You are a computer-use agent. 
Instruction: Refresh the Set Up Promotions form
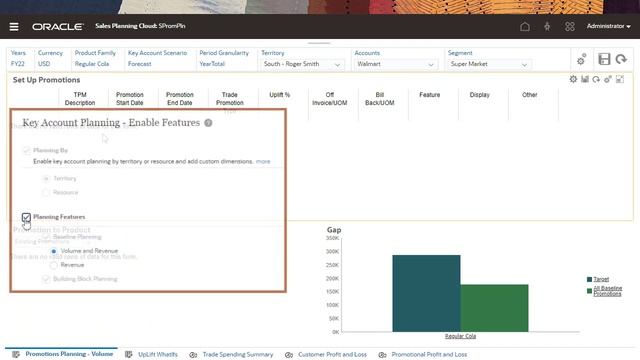[596, 79]
